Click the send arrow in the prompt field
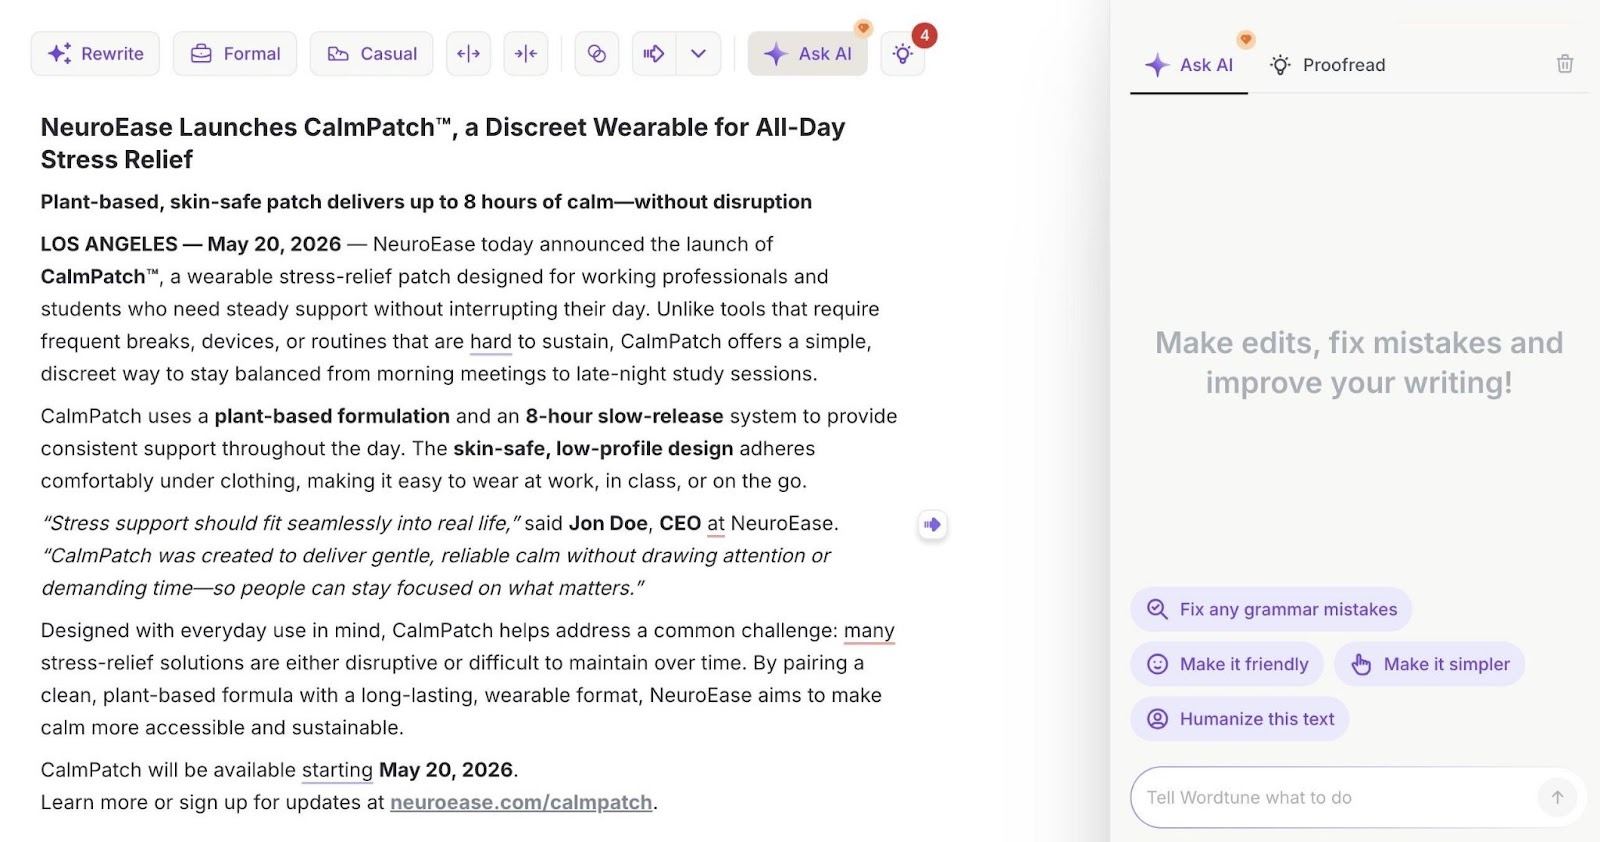The image size is (1600, 842). coord(1557,797)
